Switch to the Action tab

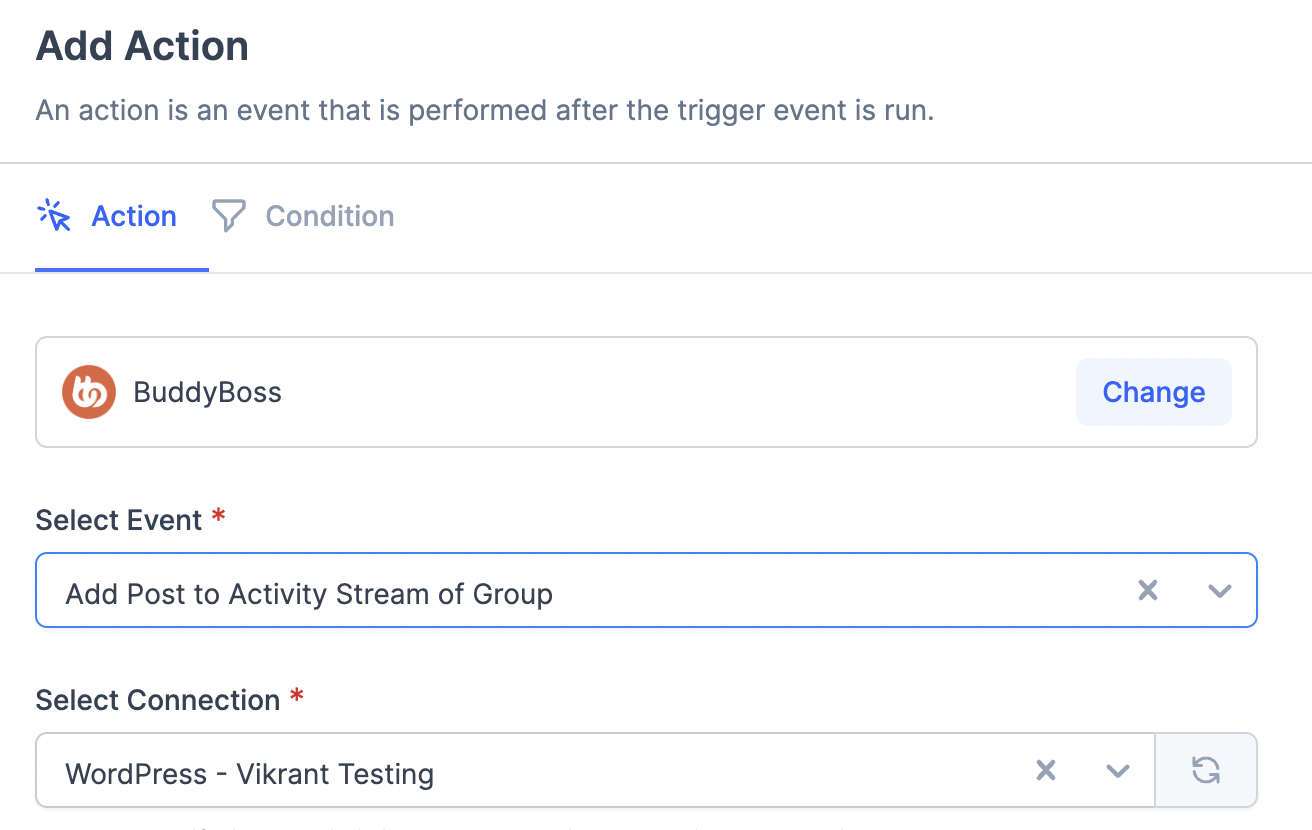point(133,216)
